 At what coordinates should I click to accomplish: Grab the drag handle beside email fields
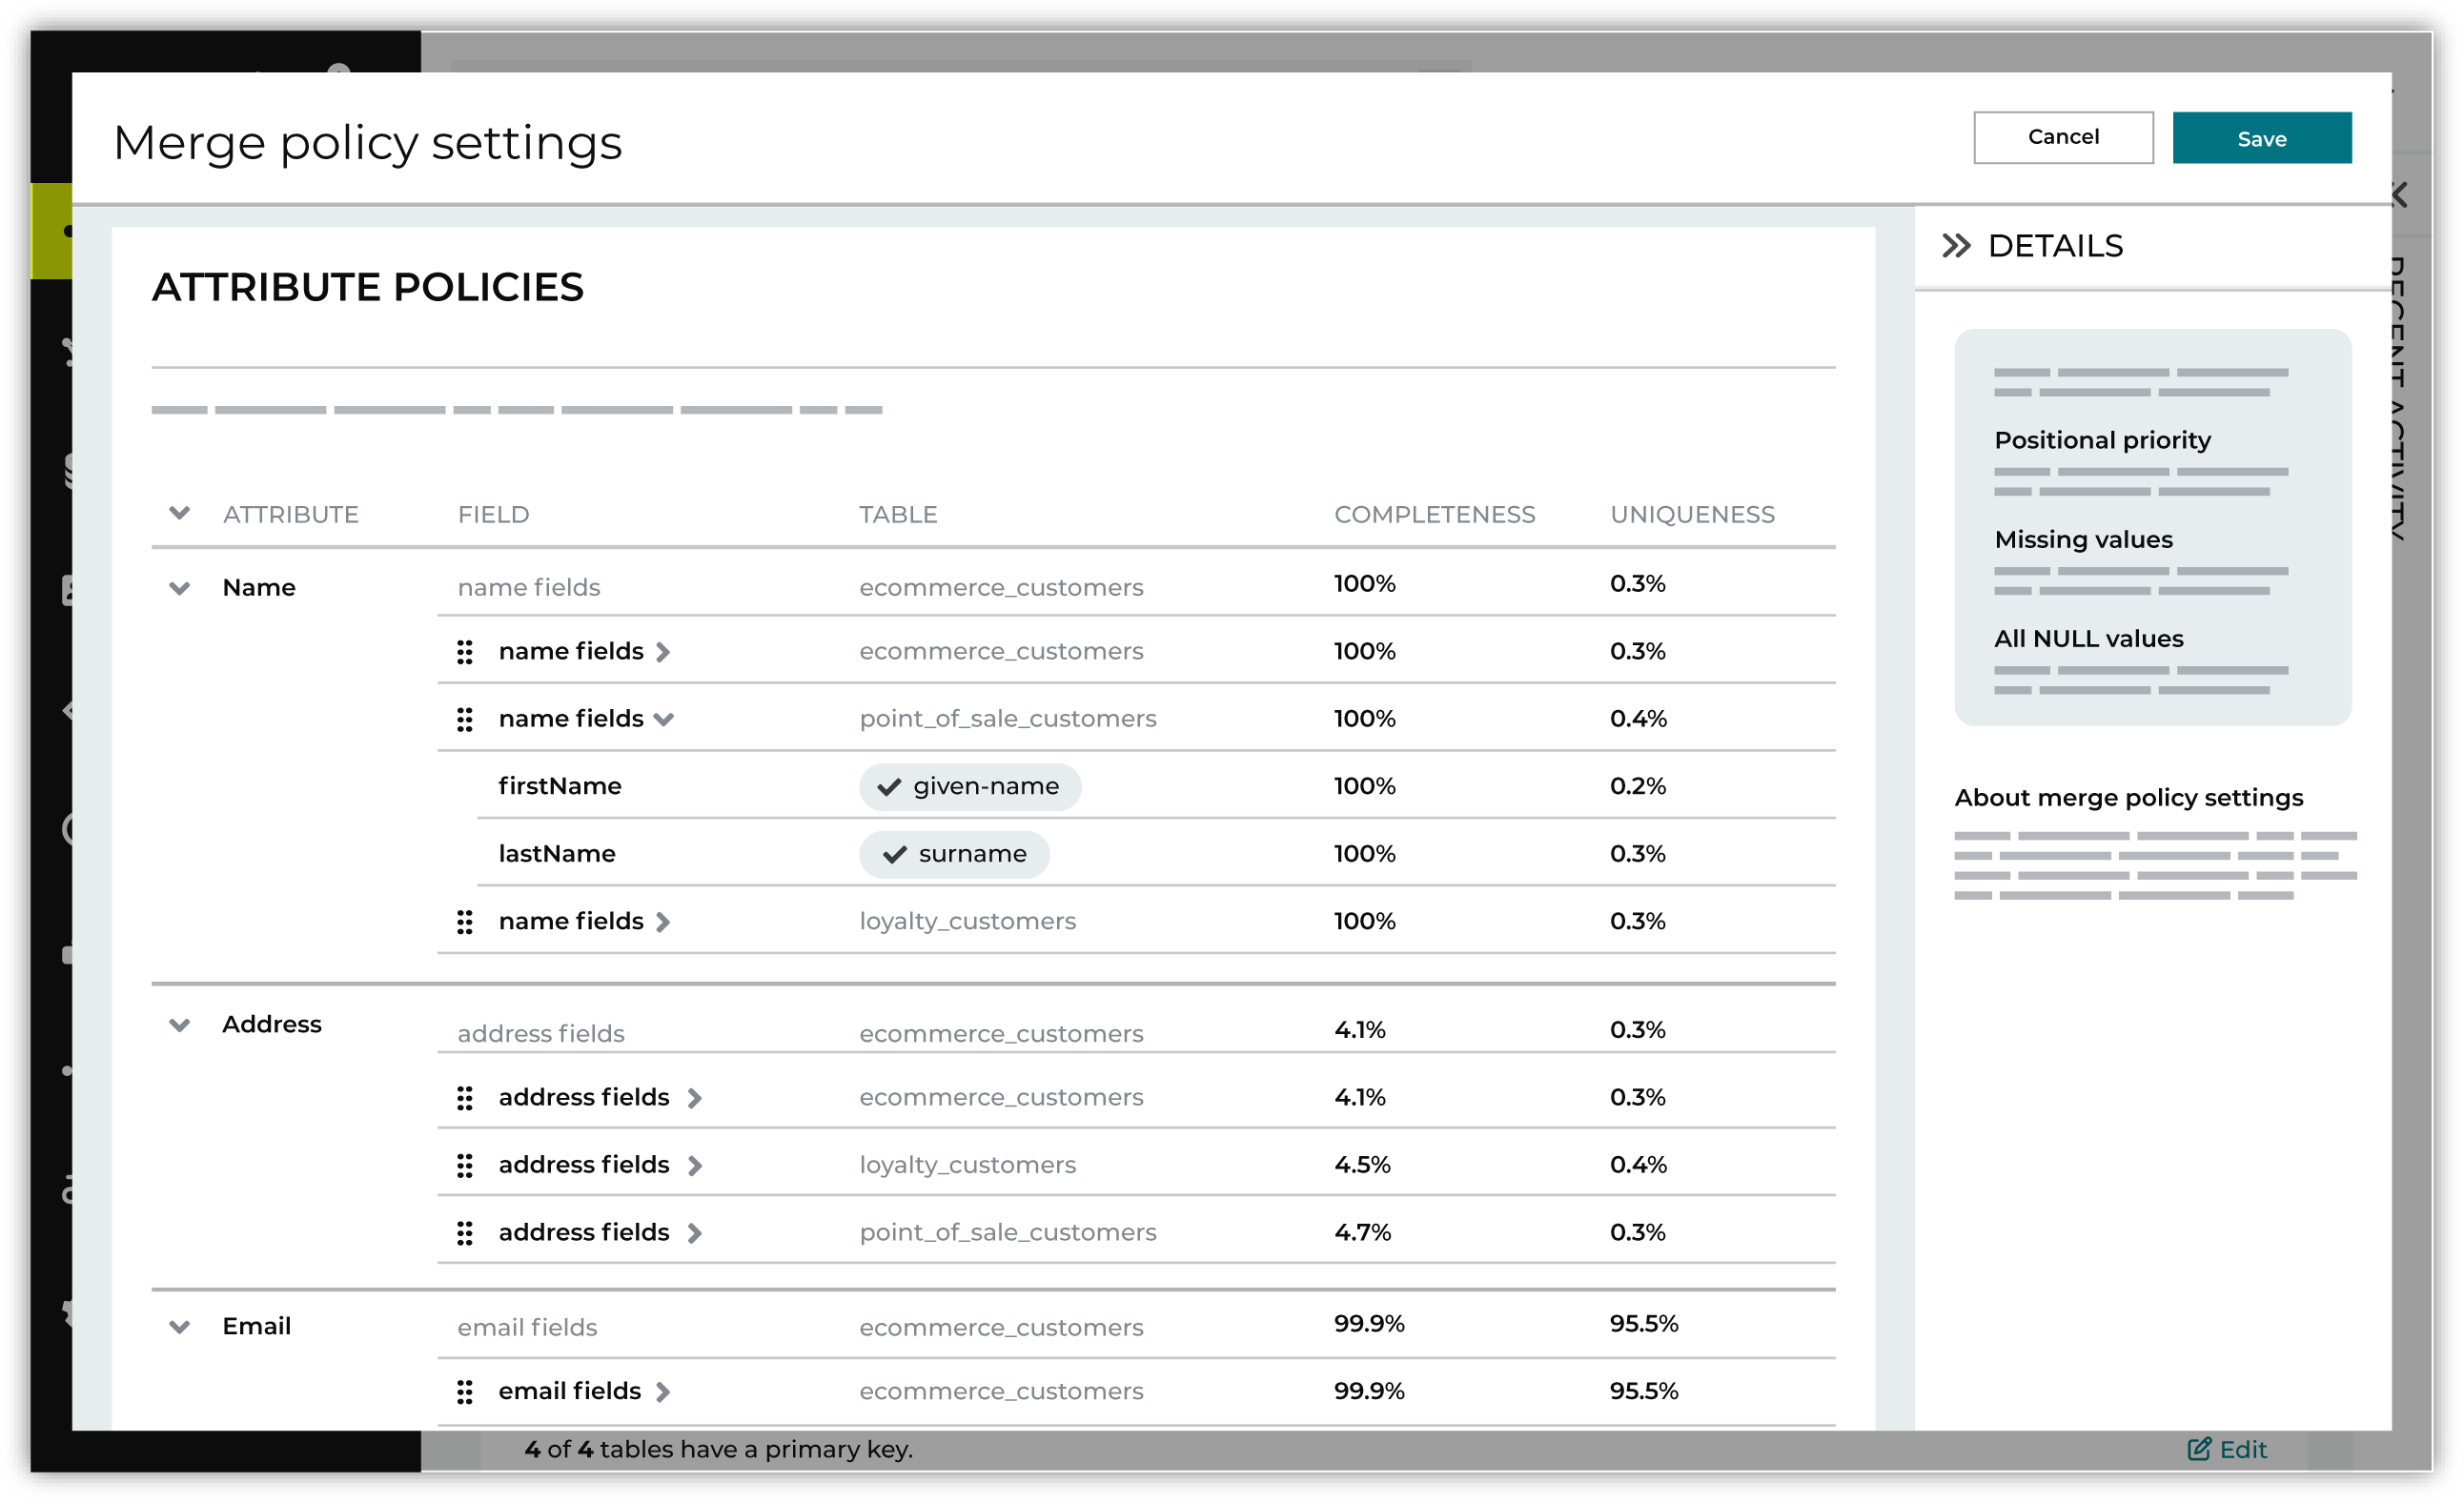(465, 1390)
